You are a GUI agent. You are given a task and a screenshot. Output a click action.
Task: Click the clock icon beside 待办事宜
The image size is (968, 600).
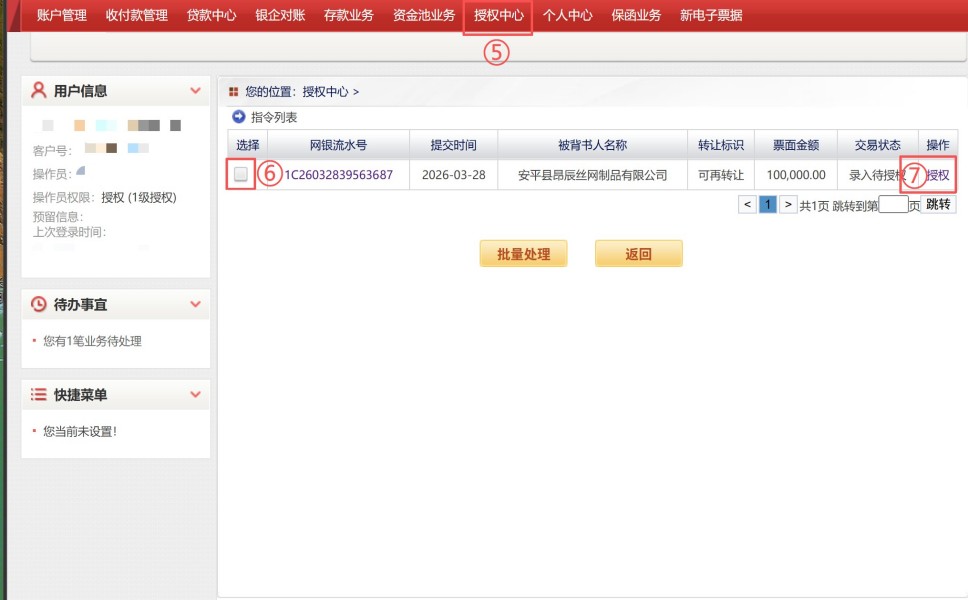39,304
